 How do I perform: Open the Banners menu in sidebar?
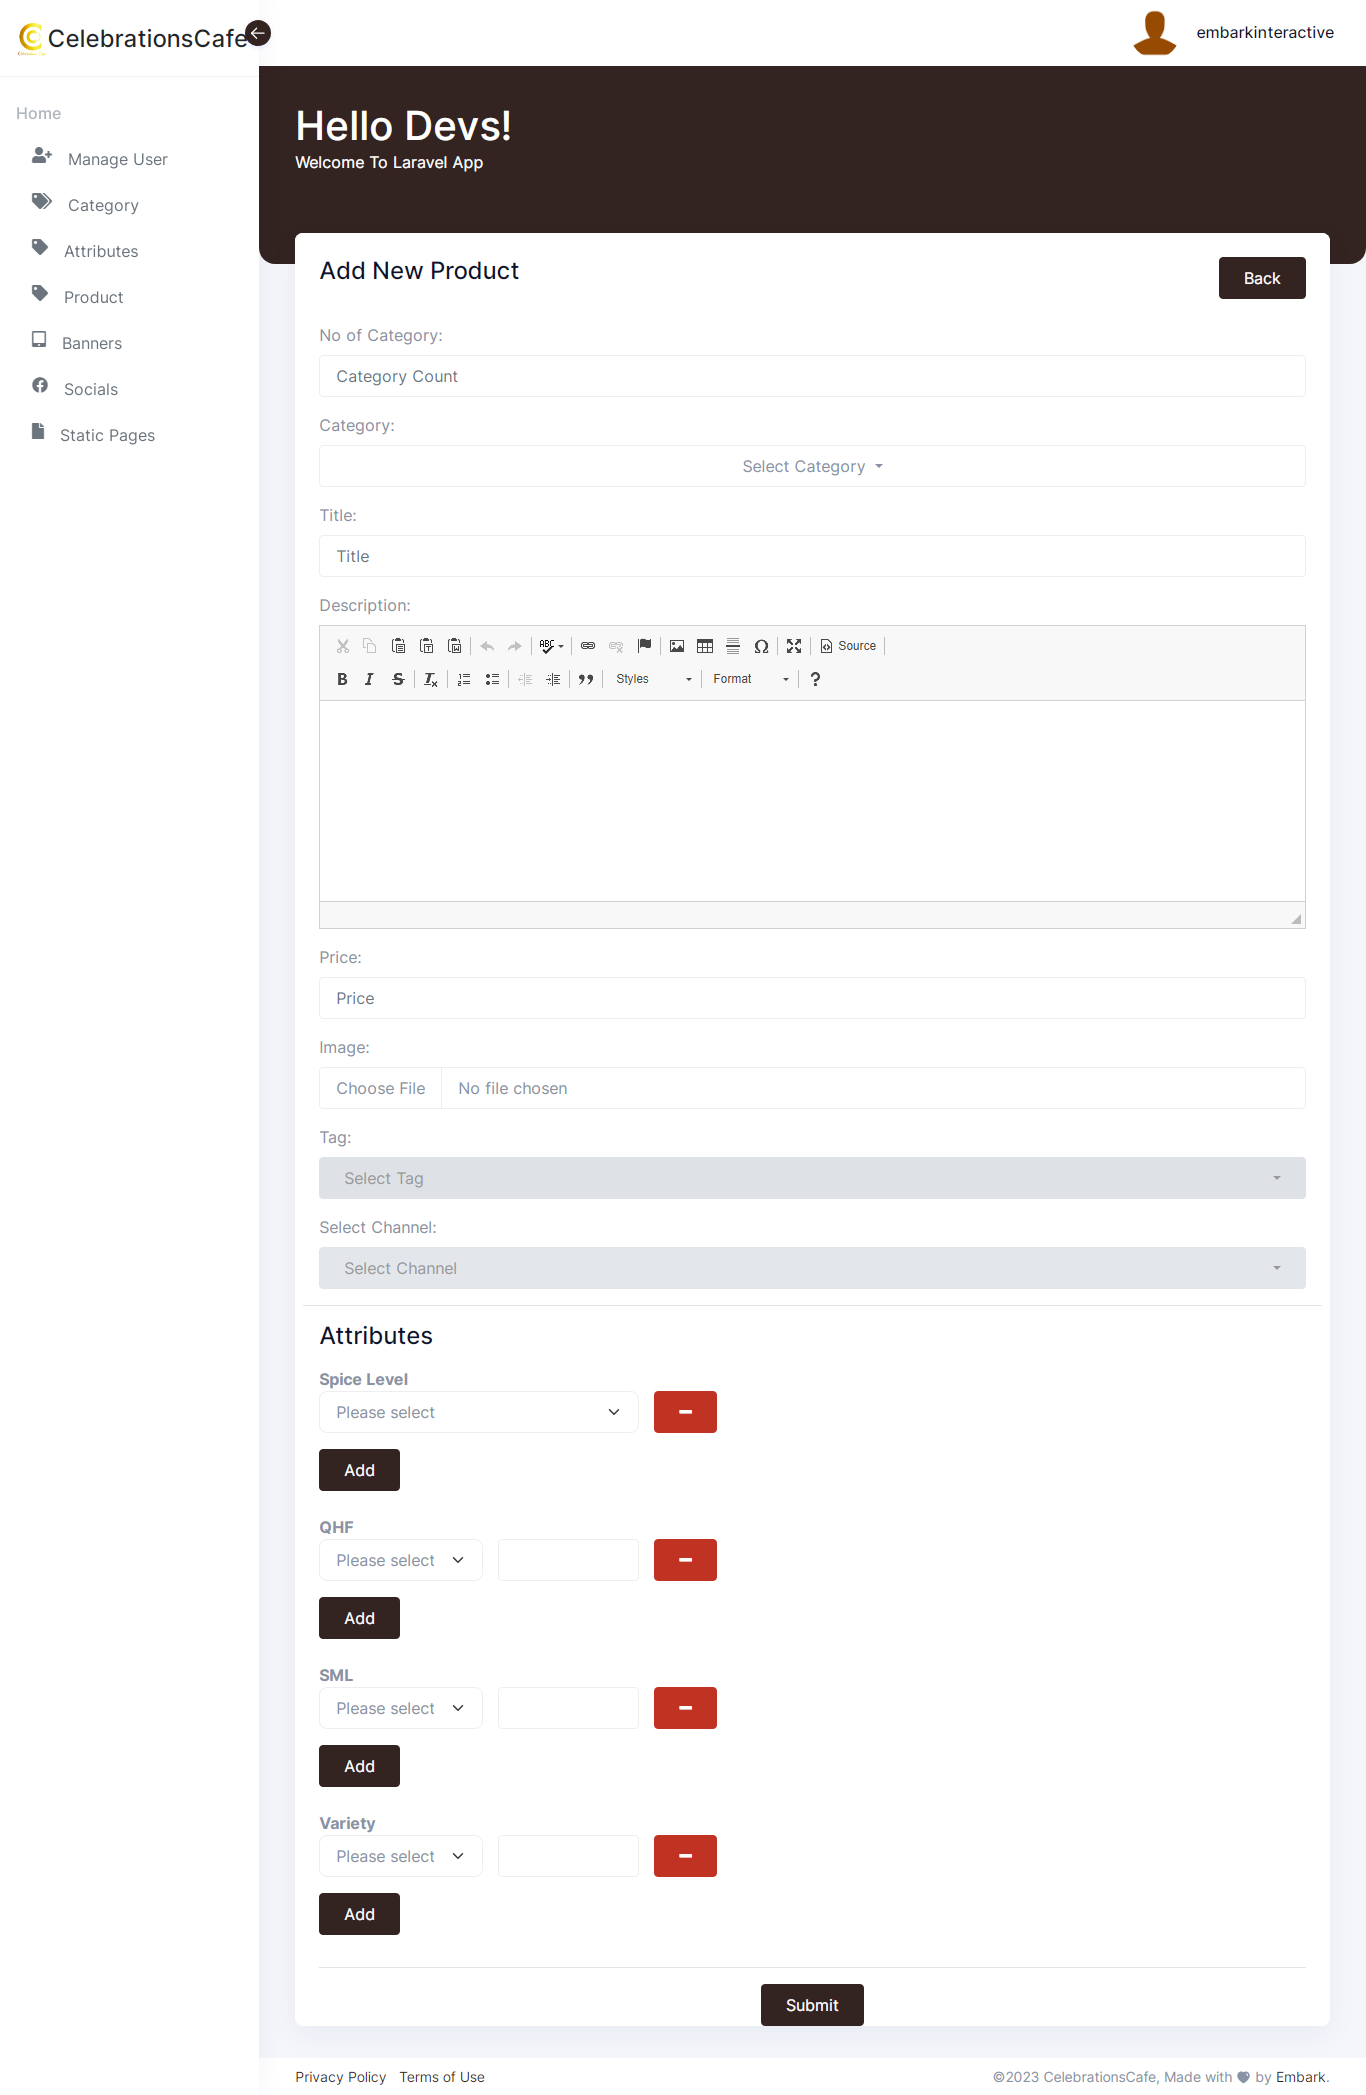click(91, 343)
